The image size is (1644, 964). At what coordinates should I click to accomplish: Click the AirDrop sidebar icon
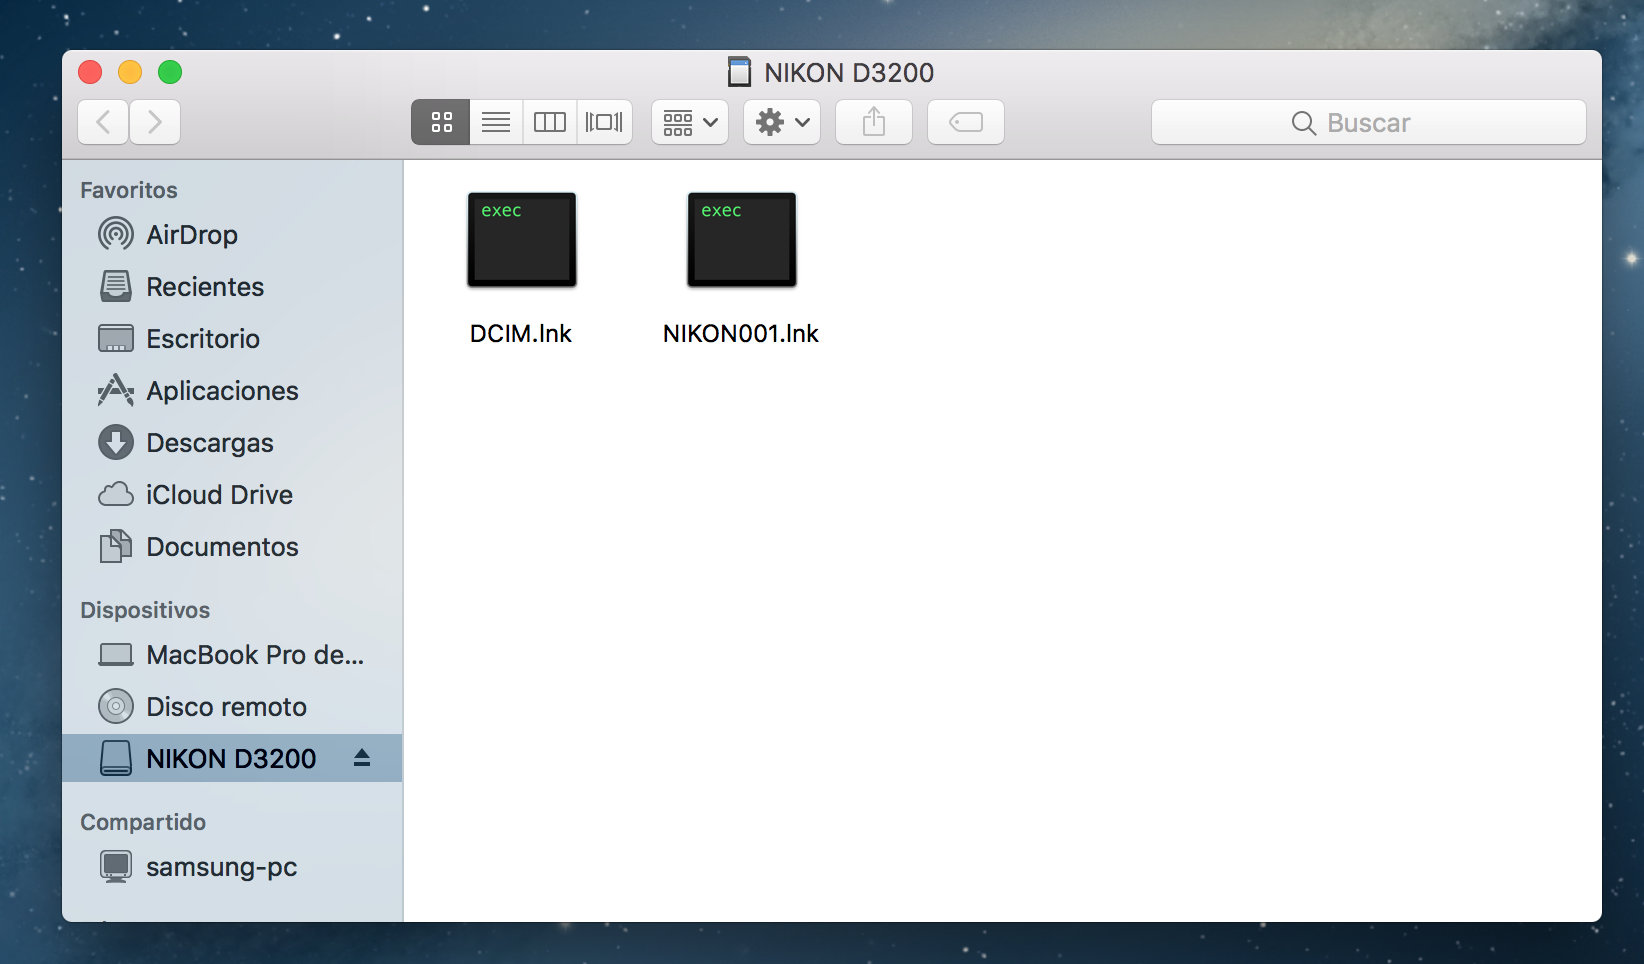pyautogui.click(x=116, y=235)
